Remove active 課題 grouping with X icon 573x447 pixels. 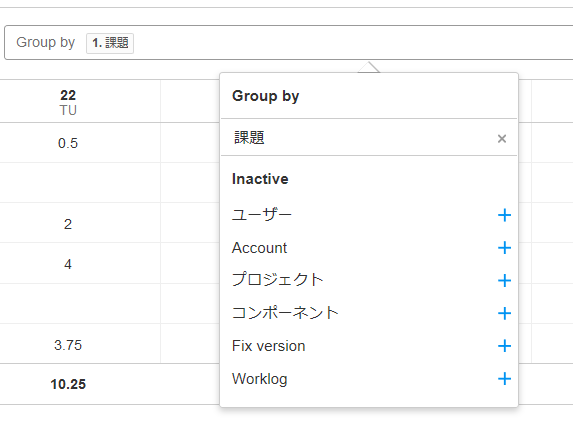[502, 139]
